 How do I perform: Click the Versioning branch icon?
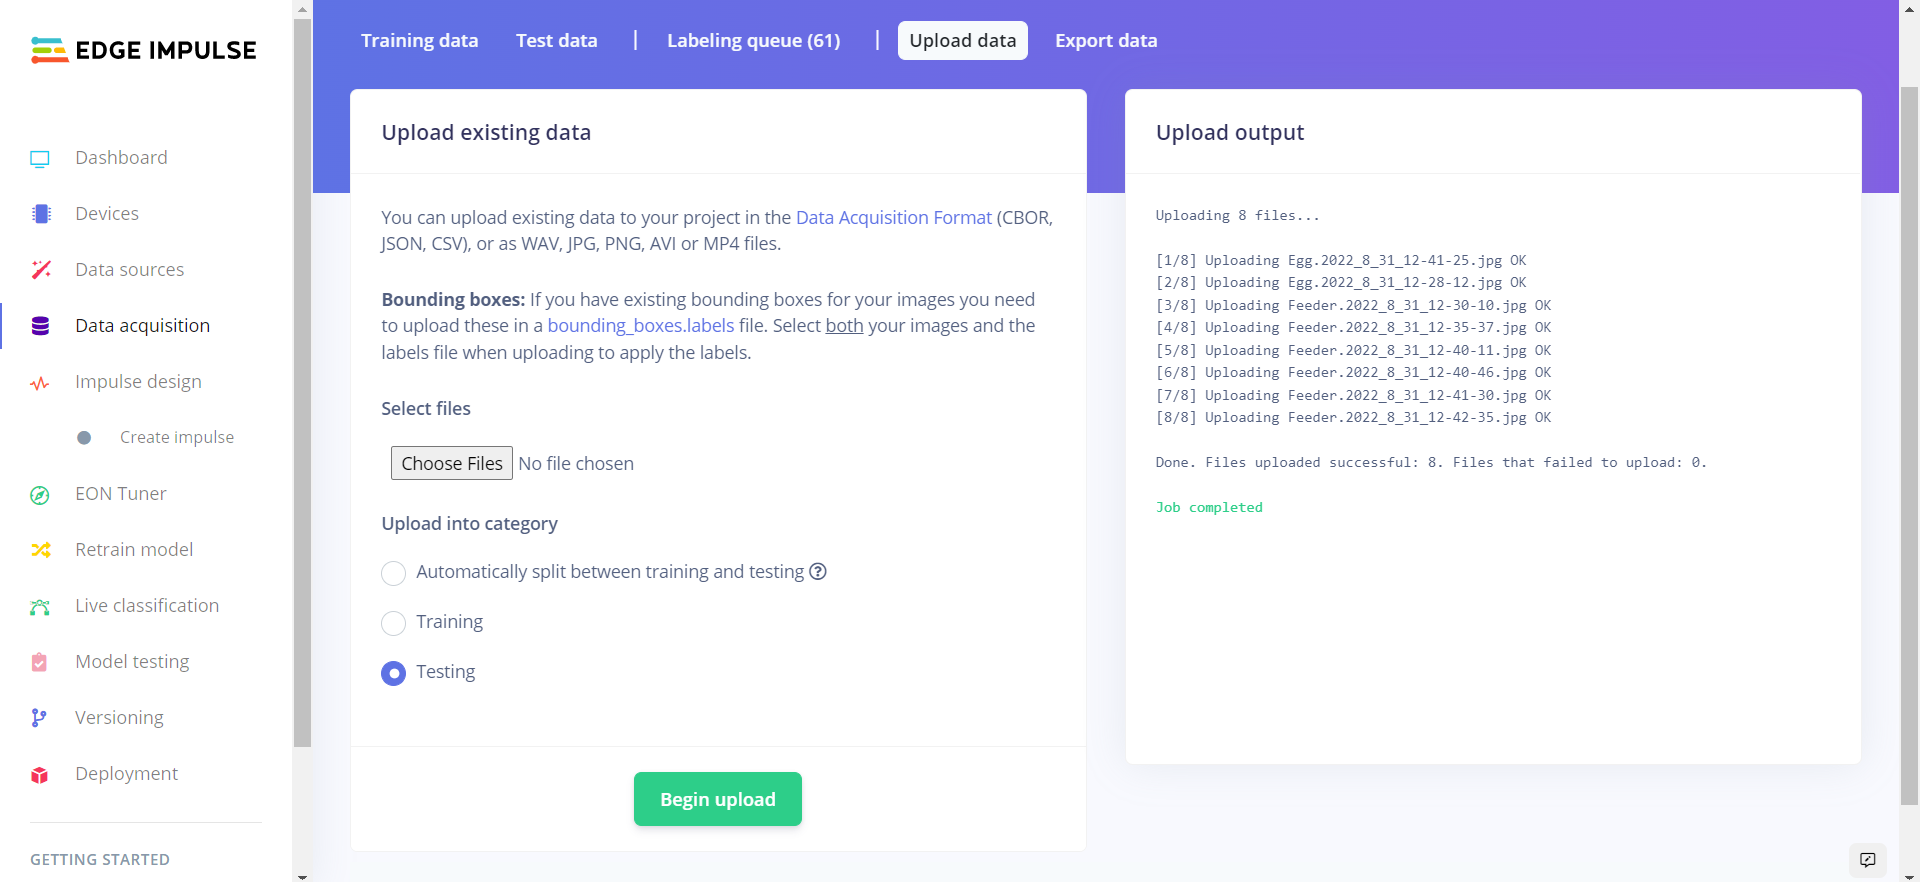pyautogui.click(x=39, y=718)
